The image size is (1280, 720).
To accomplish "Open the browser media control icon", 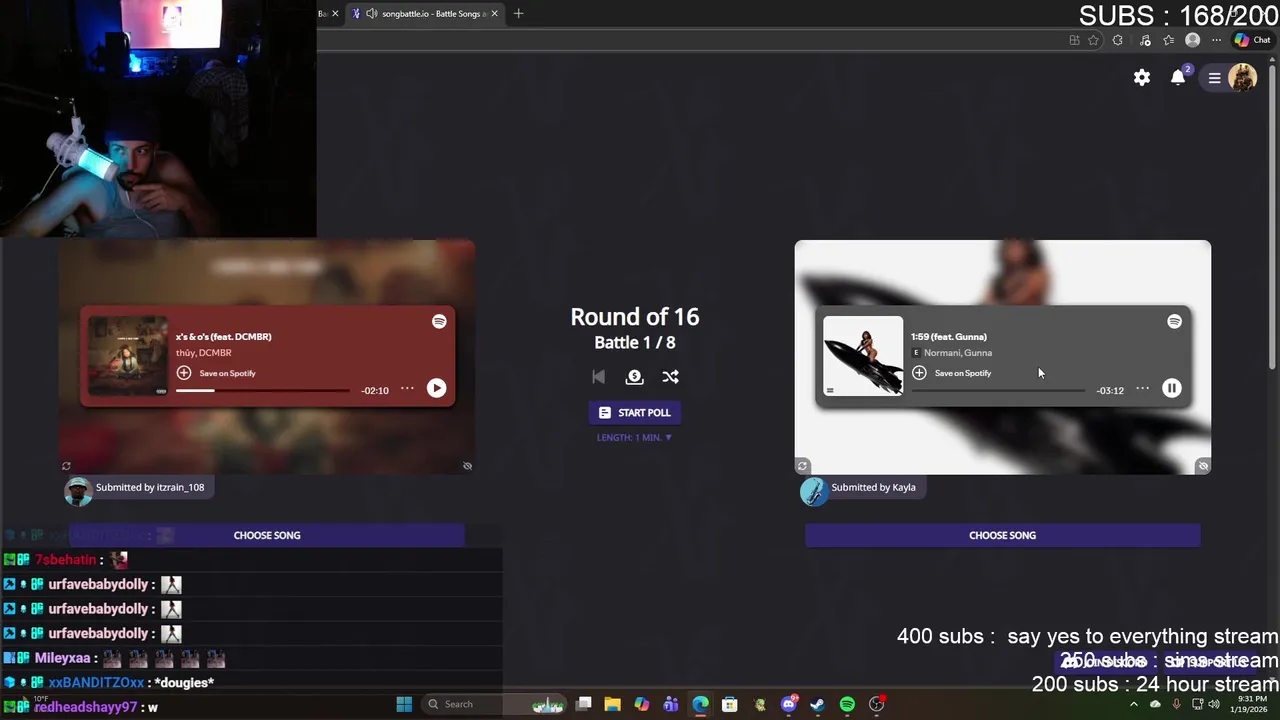I will (1144, 40).
